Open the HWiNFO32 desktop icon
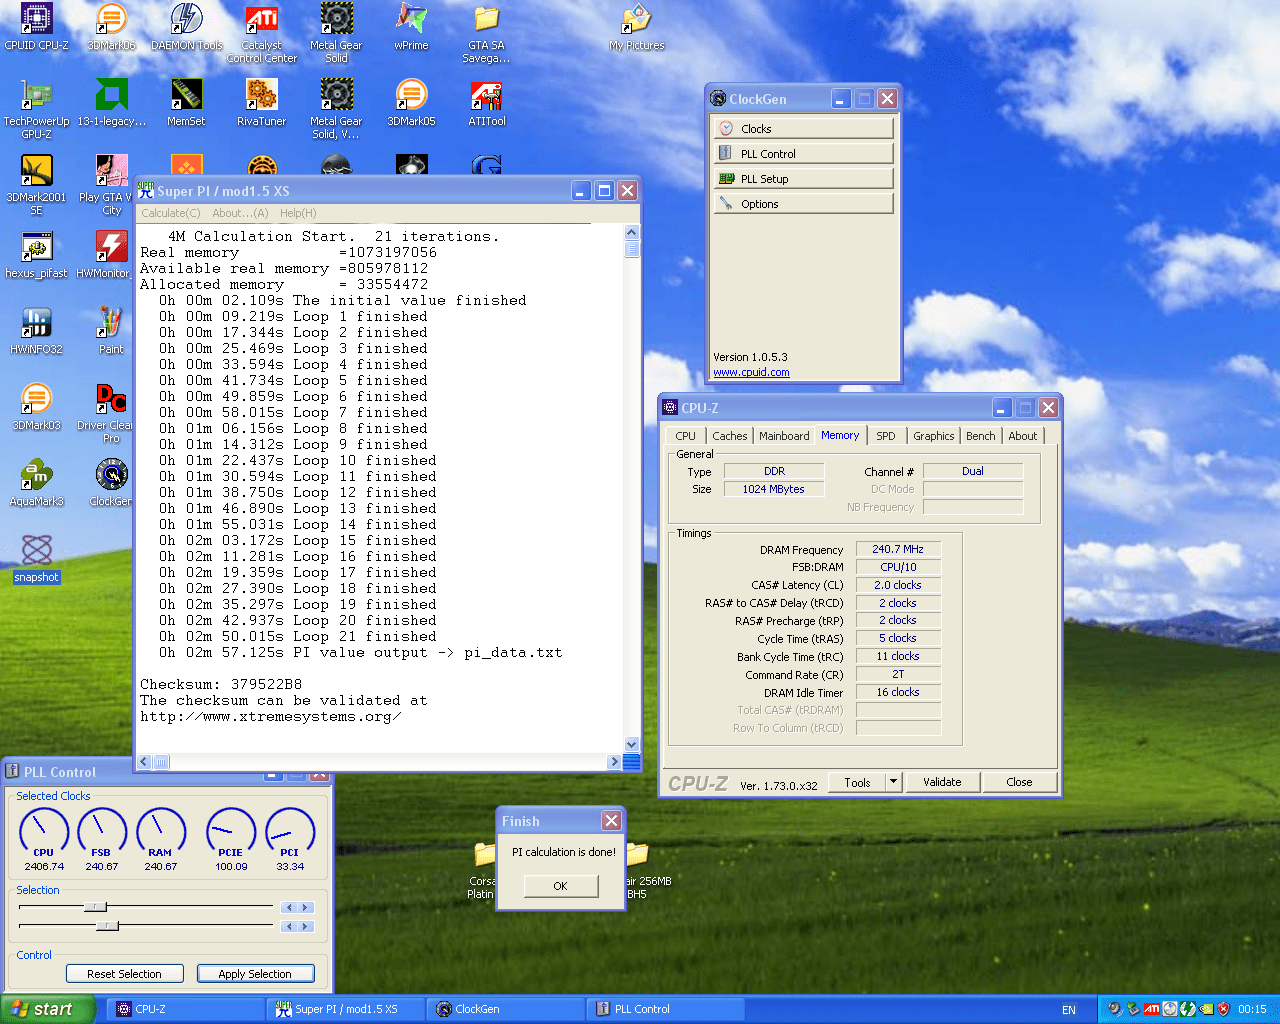This screenshot has width=1280, height=1024. pyautogui.click(x=36, y=331)
